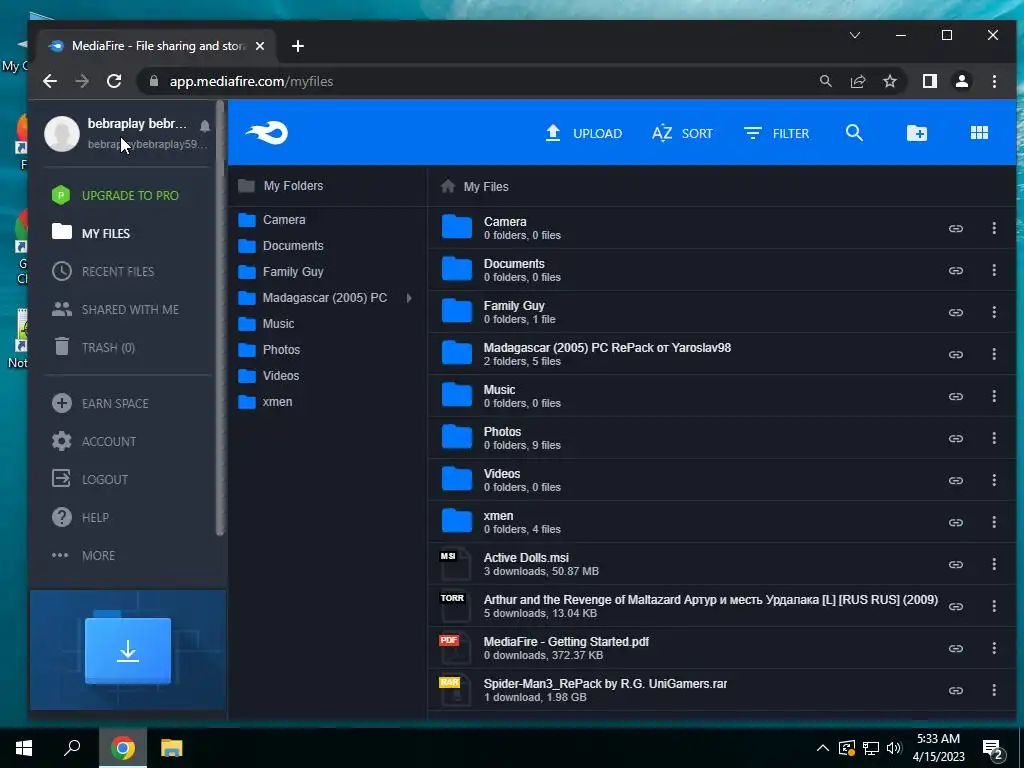This screenshot has height=768, width=1024.
Task: Open SHARED WITH ME section
Action: (x=115, y=310)
